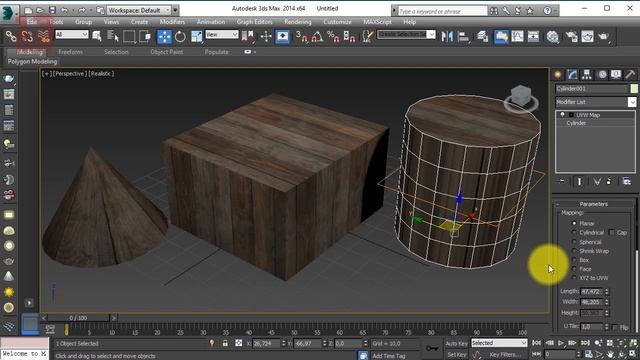Open the key filter Selected dropdown

(499, 343)
